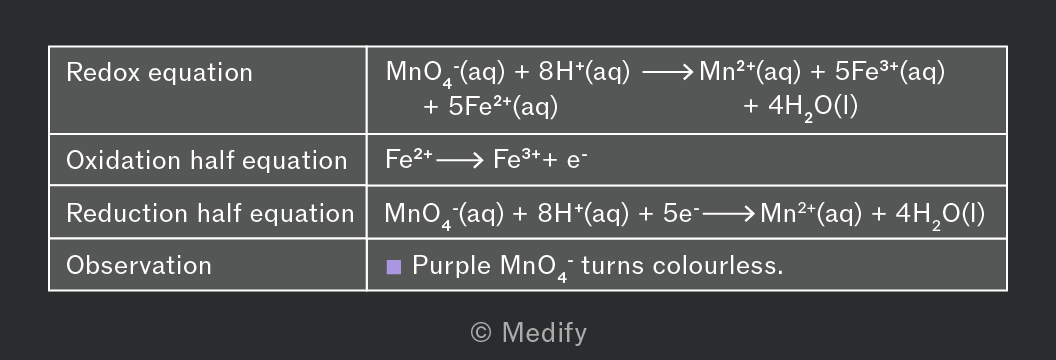Select the Reduction half equation label
This screenshot has width=1056, height=360.
pyautogui.click(x=210, y=213)
